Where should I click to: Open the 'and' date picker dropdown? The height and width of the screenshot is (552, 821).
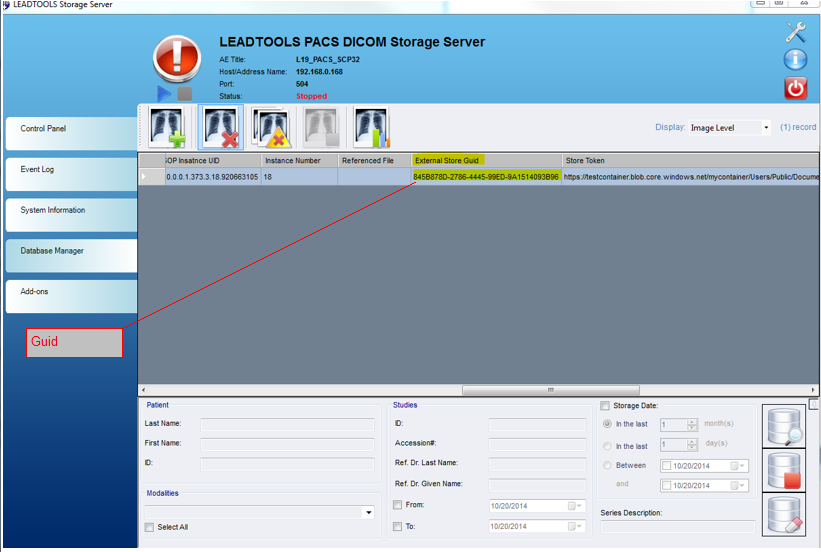click(x=738, y=485)
